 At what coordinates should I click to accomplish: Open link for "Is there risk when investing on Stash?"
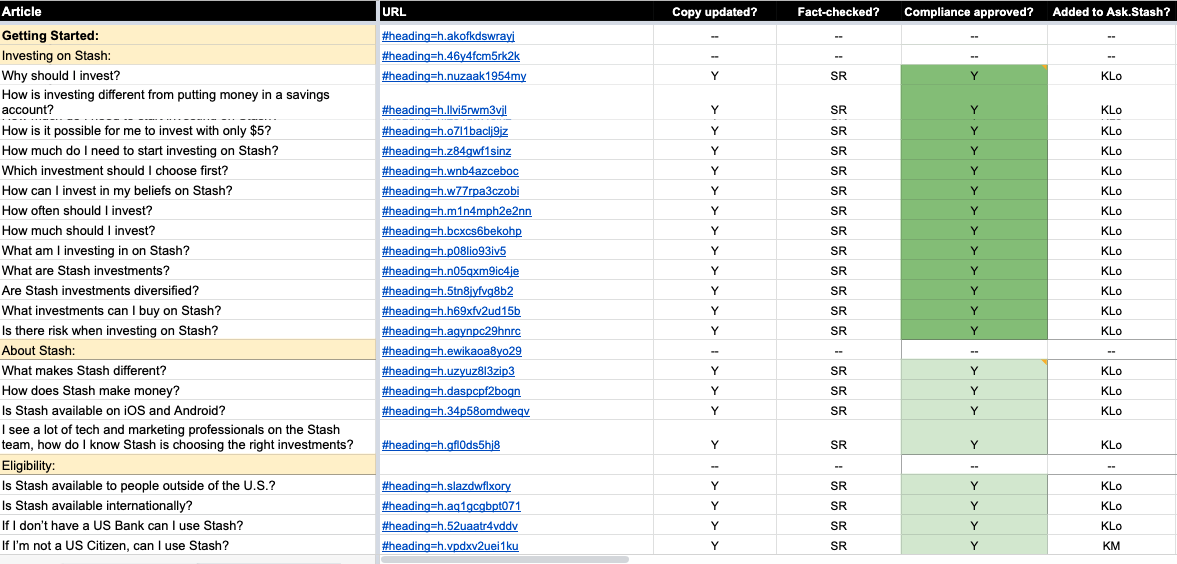[451, 331]
